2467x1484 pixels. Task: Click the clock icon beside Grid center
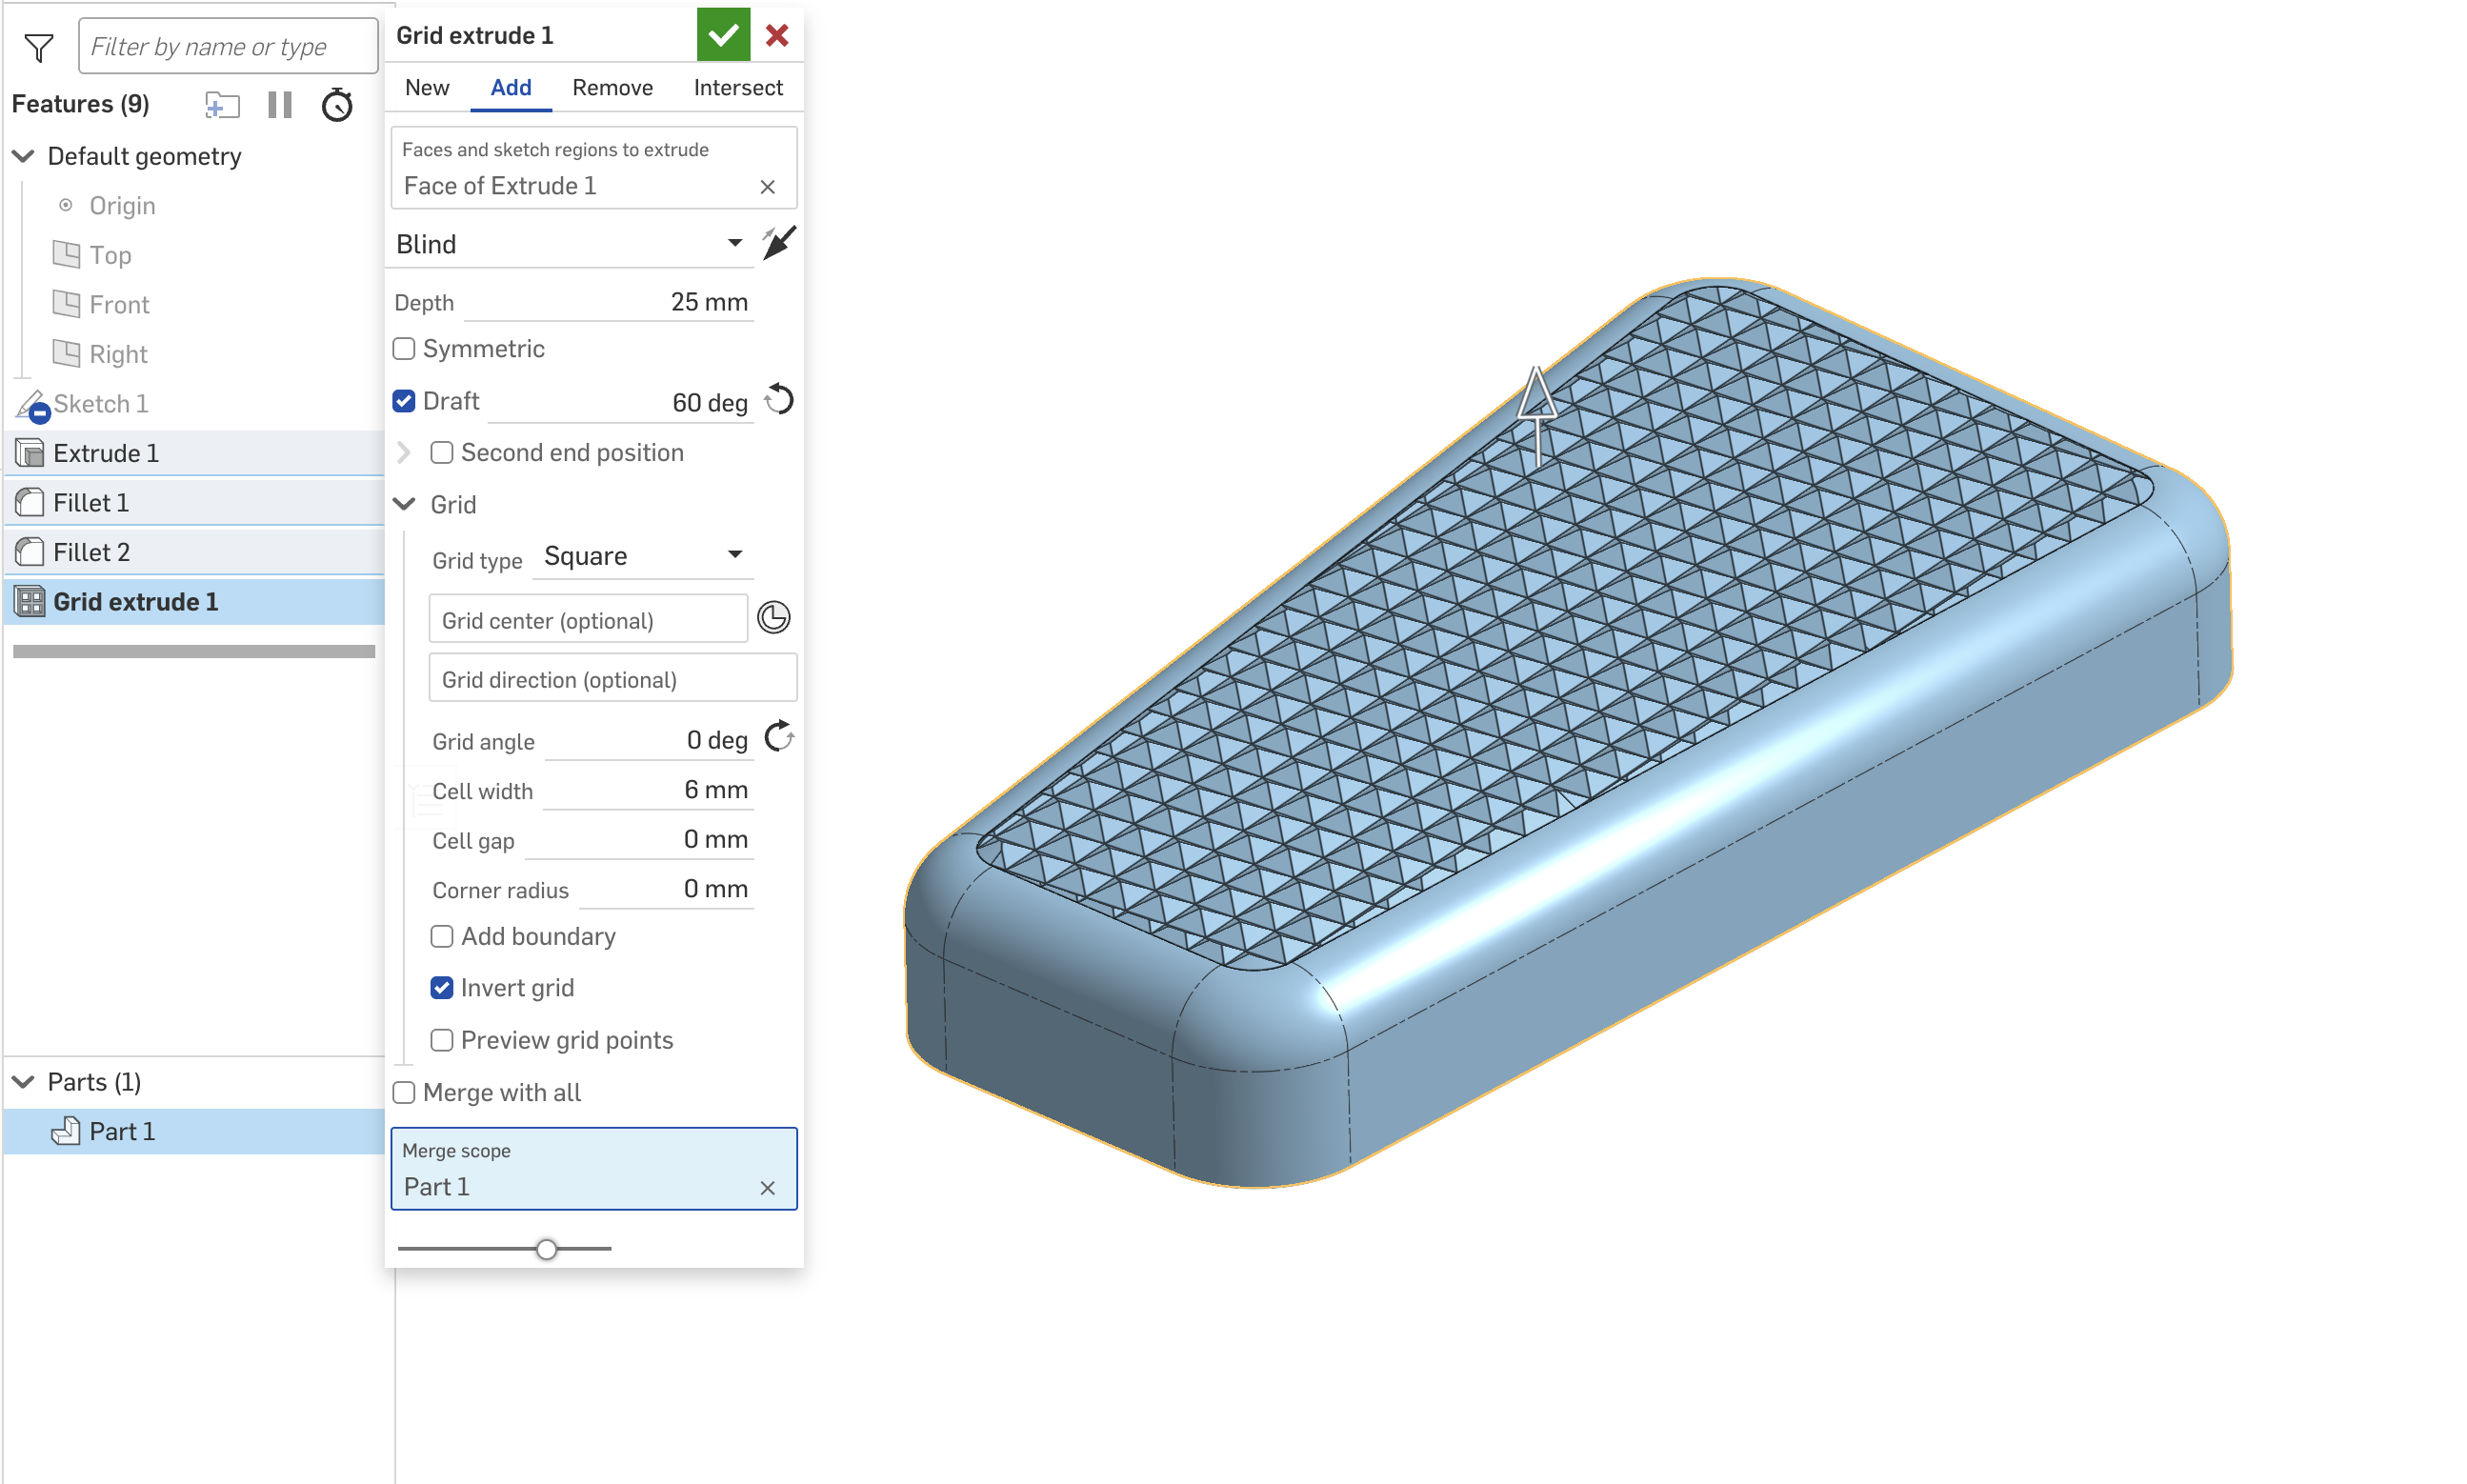click(x=773, y=618)
